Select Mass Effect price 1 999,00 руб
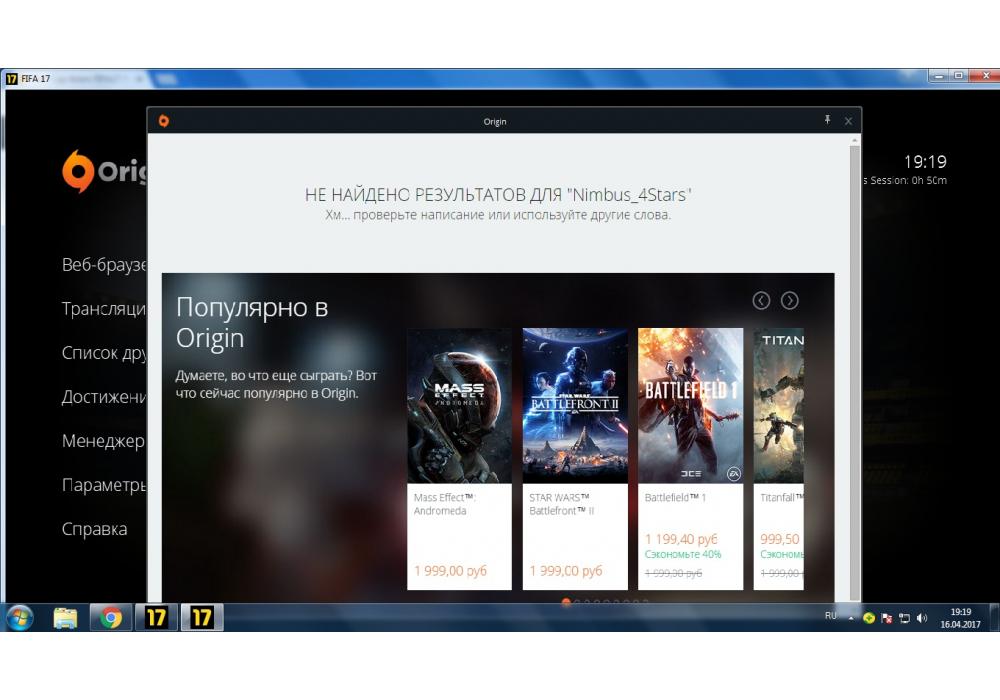 tap(450, 571)
